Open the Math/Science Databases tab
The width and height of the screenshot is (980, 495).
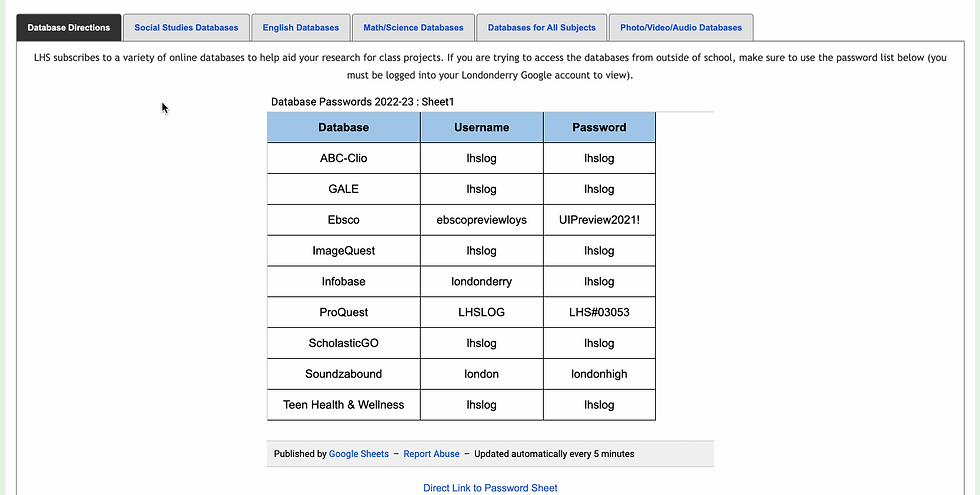coord(413,28)
